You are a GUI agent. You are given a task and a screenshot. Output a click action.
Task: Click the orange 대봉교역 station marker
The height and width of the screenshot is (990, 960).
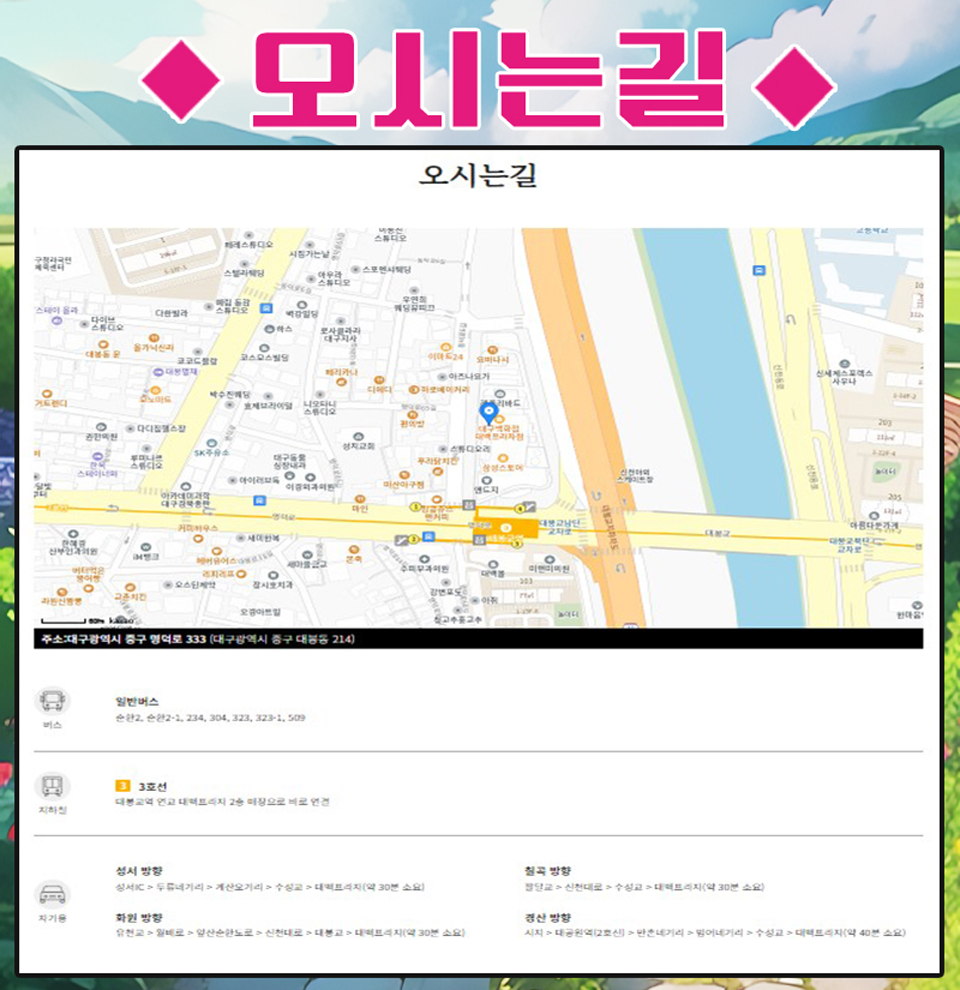coord(505,529)
